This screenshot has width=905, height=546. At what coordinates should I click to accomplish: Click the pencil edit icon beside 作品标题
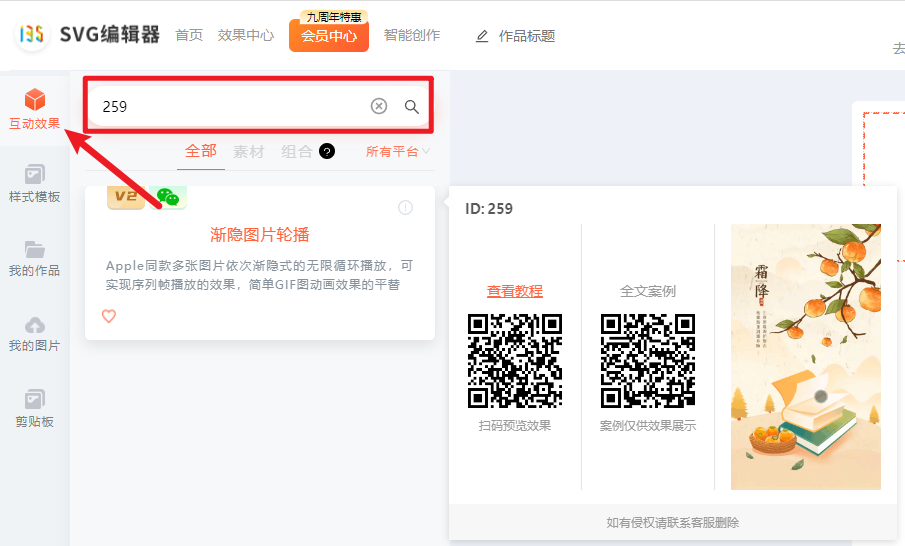[481, 36]
